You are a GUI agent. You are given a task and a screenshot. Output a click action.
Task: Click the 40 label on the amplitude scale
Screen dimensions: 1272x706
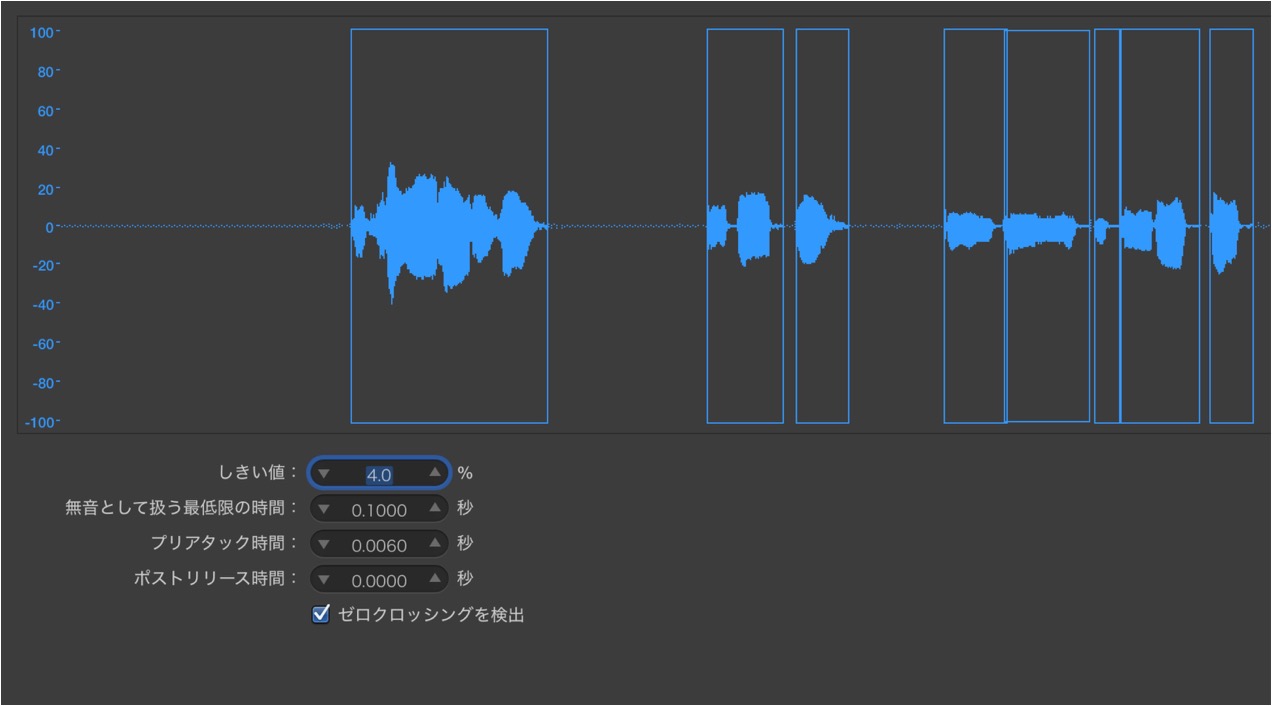[x=44, y=150]
